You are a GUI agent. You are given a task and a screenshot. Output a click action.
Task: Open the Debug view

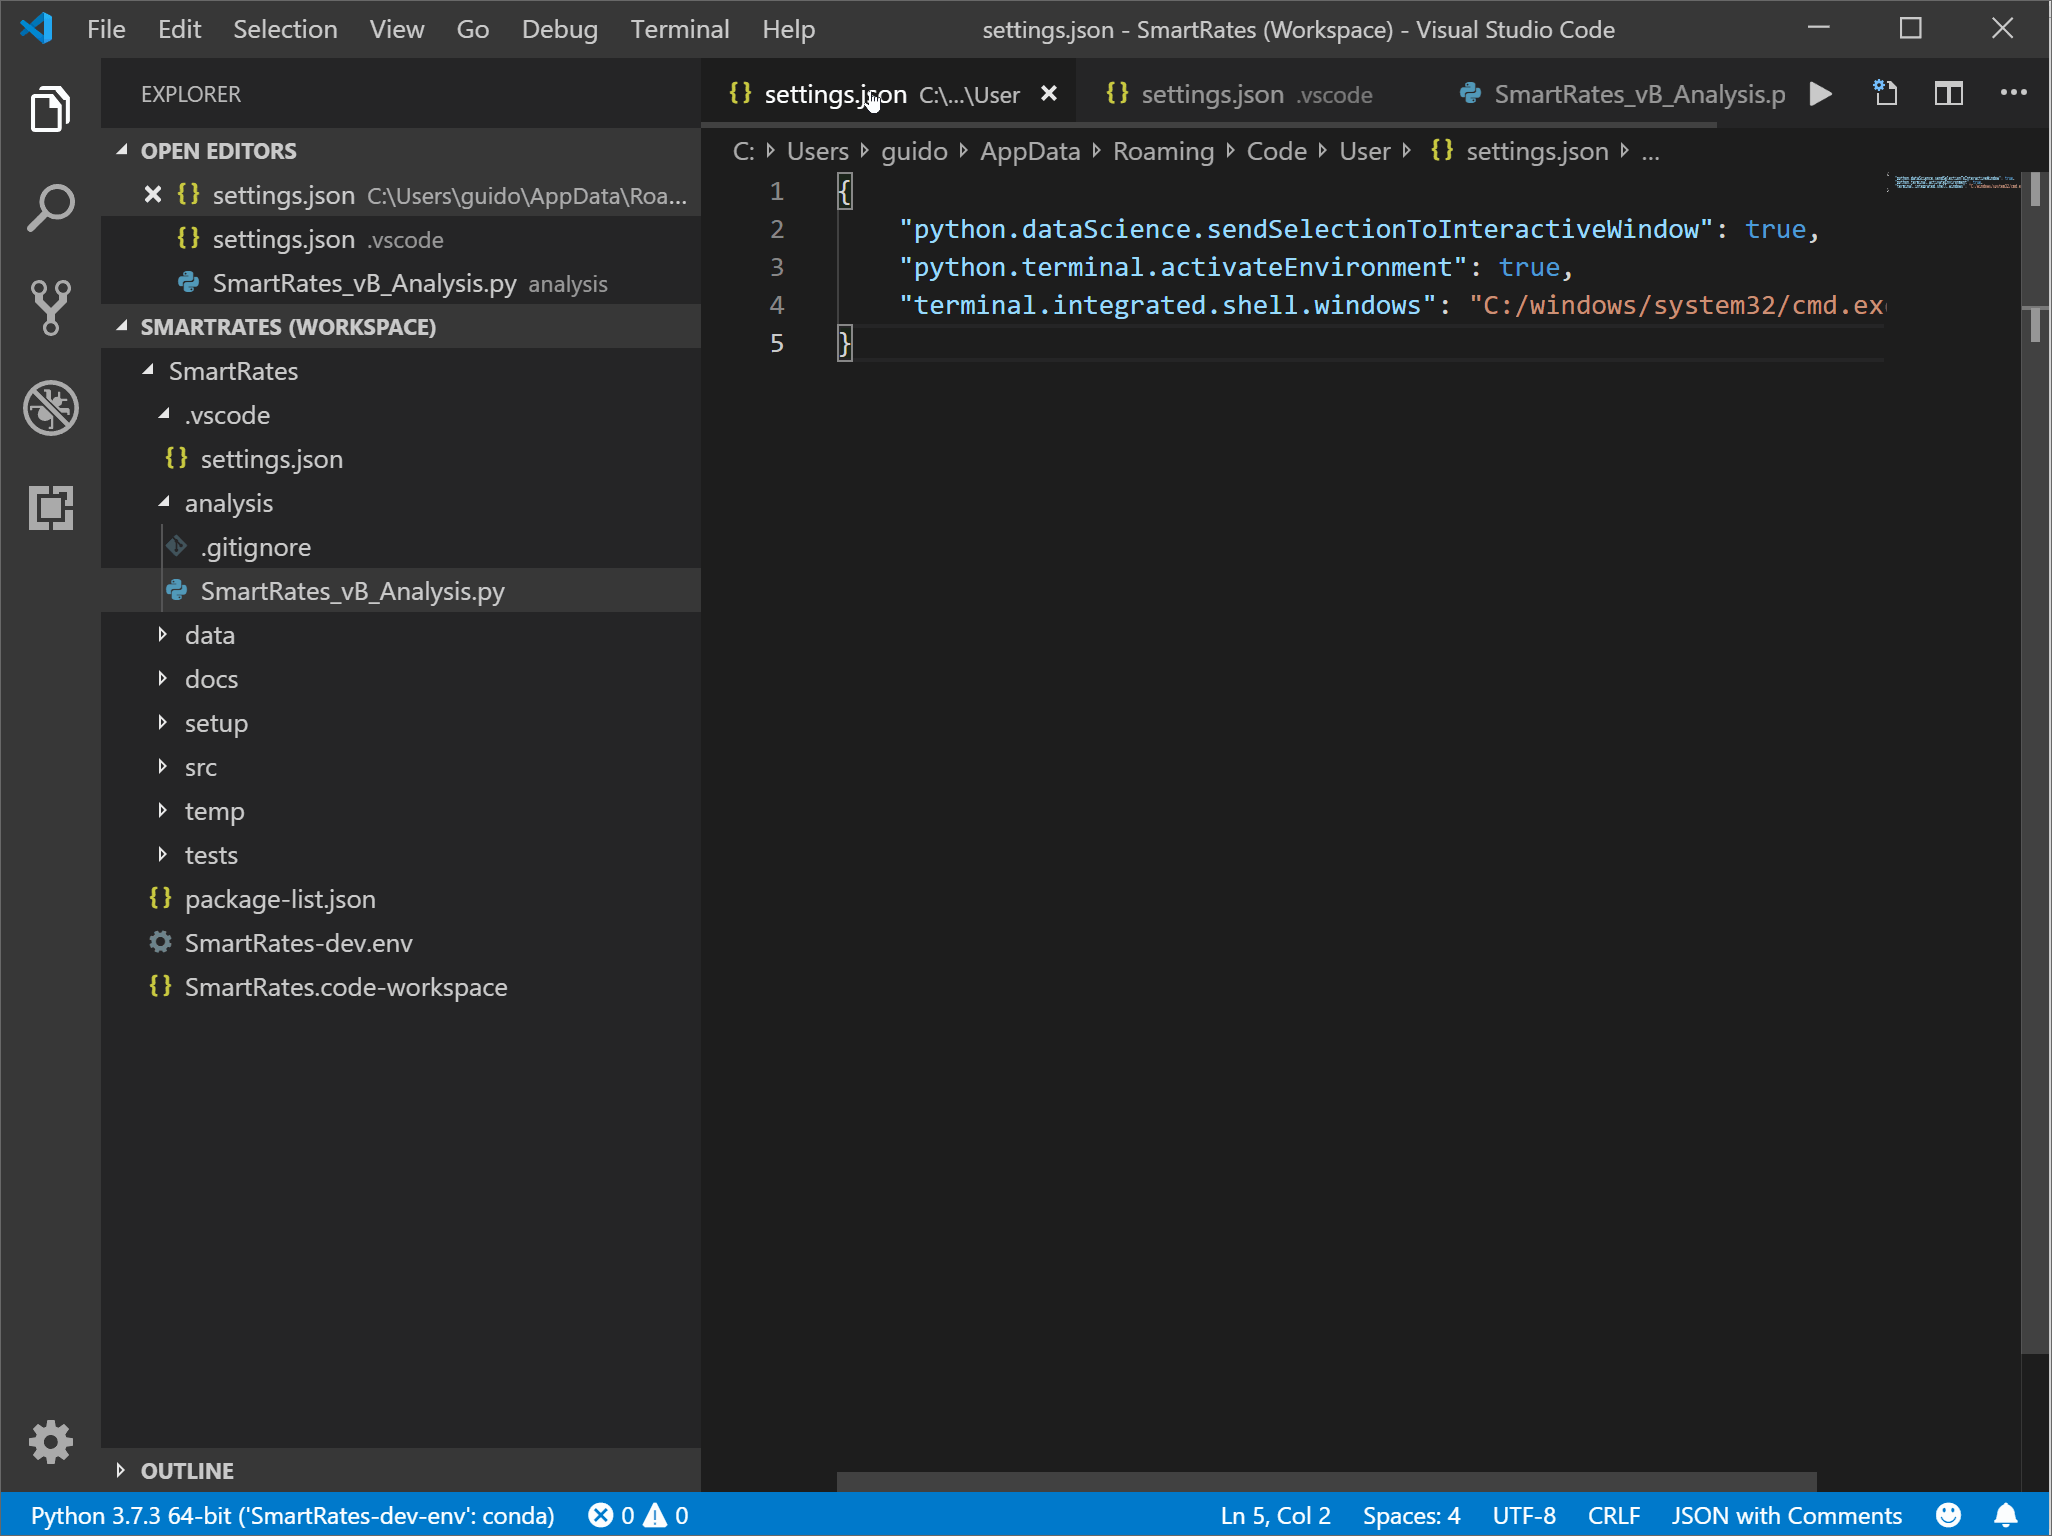(x=50, y=408)
